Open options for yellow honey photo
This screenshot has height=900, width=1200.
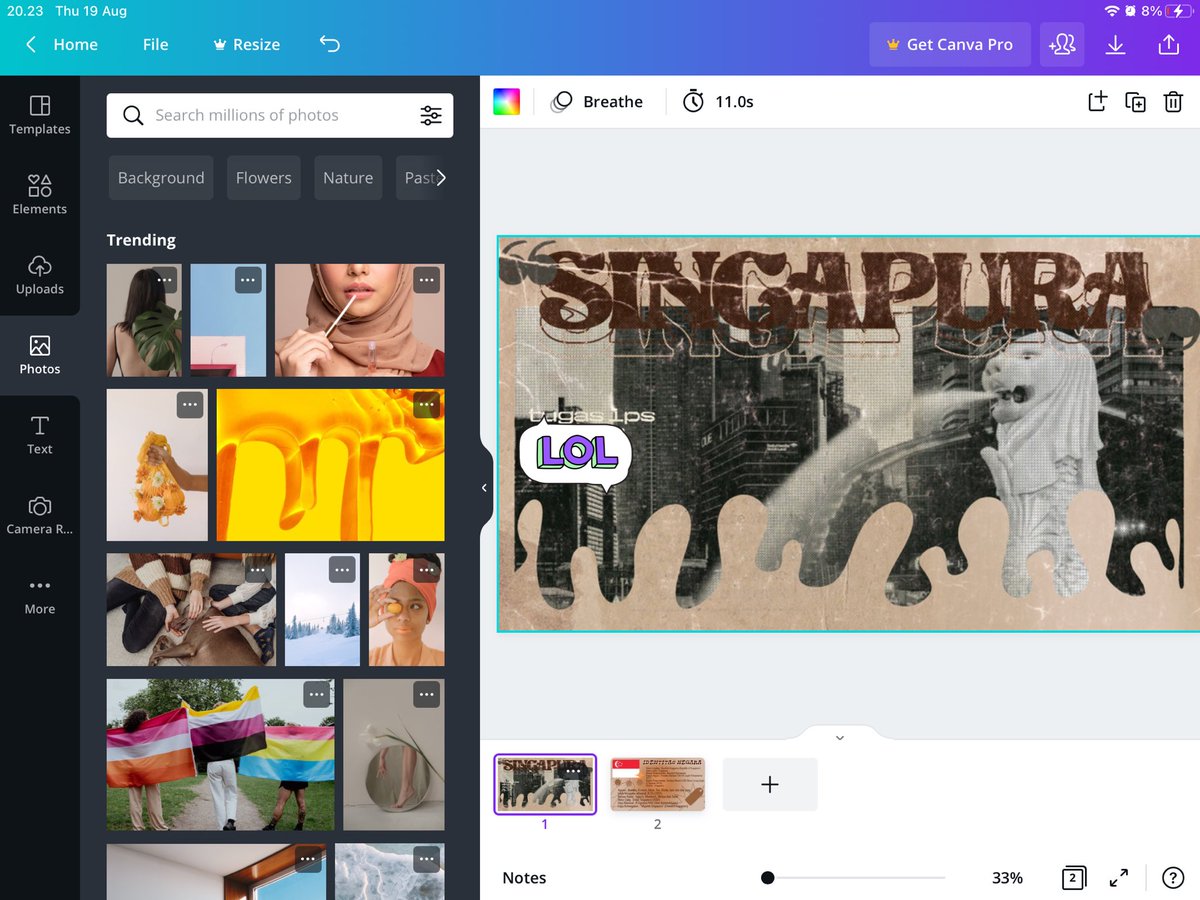[x=427, y=405]
